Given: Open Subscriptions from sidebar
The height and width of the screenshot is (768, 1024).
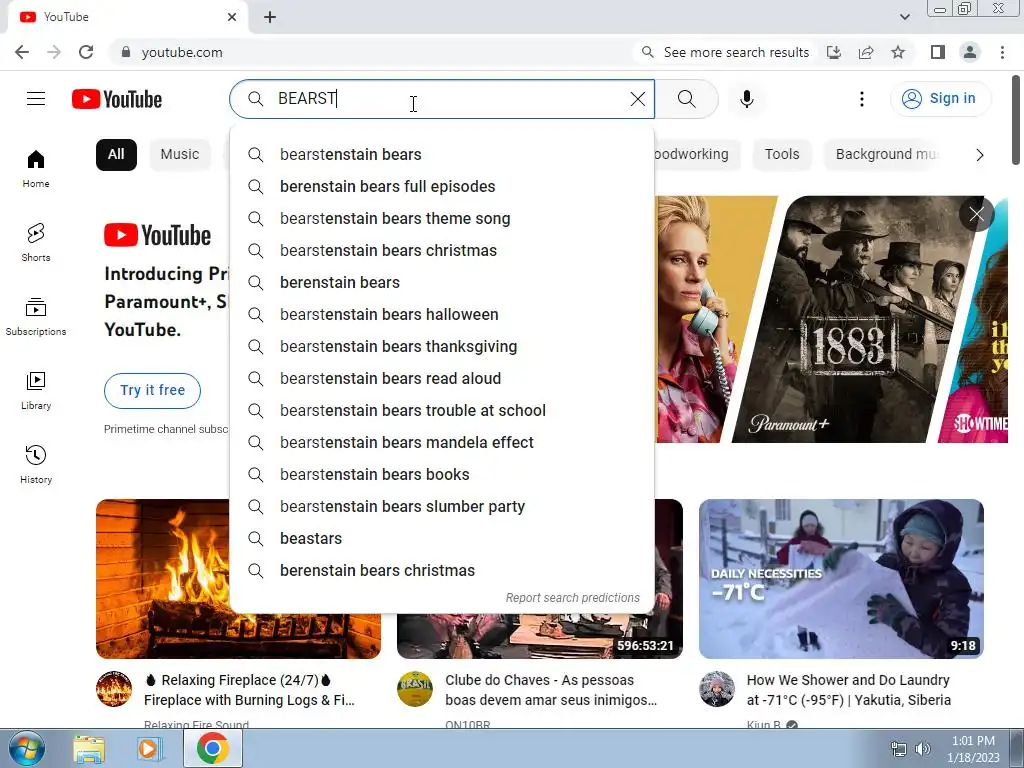Looking at the screenshot, I should coord(36,316).
